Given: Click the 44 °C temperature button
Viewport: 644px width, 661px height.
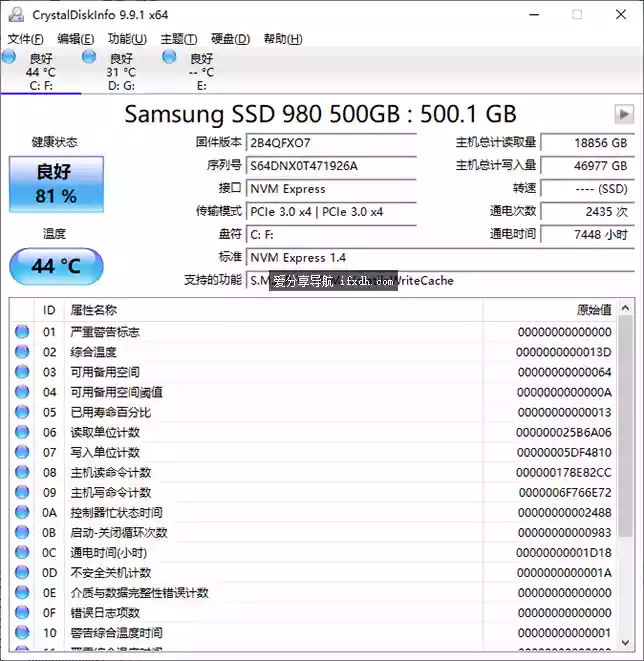Looking at the screenshot, I should (56, 266).
